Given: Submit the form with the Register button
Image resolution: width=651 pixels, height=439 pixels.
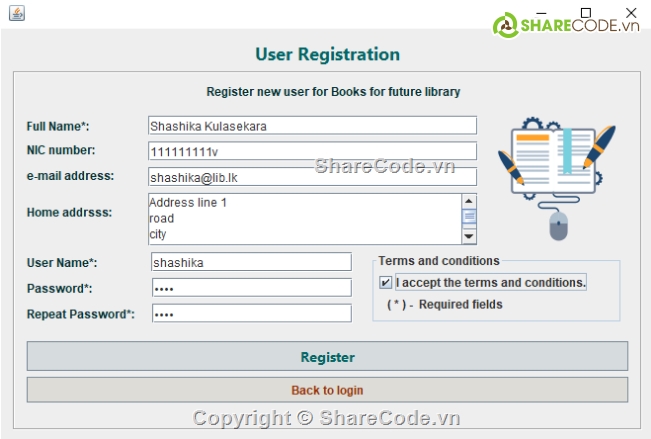Looking at the screenshot, I should [327, 357].
